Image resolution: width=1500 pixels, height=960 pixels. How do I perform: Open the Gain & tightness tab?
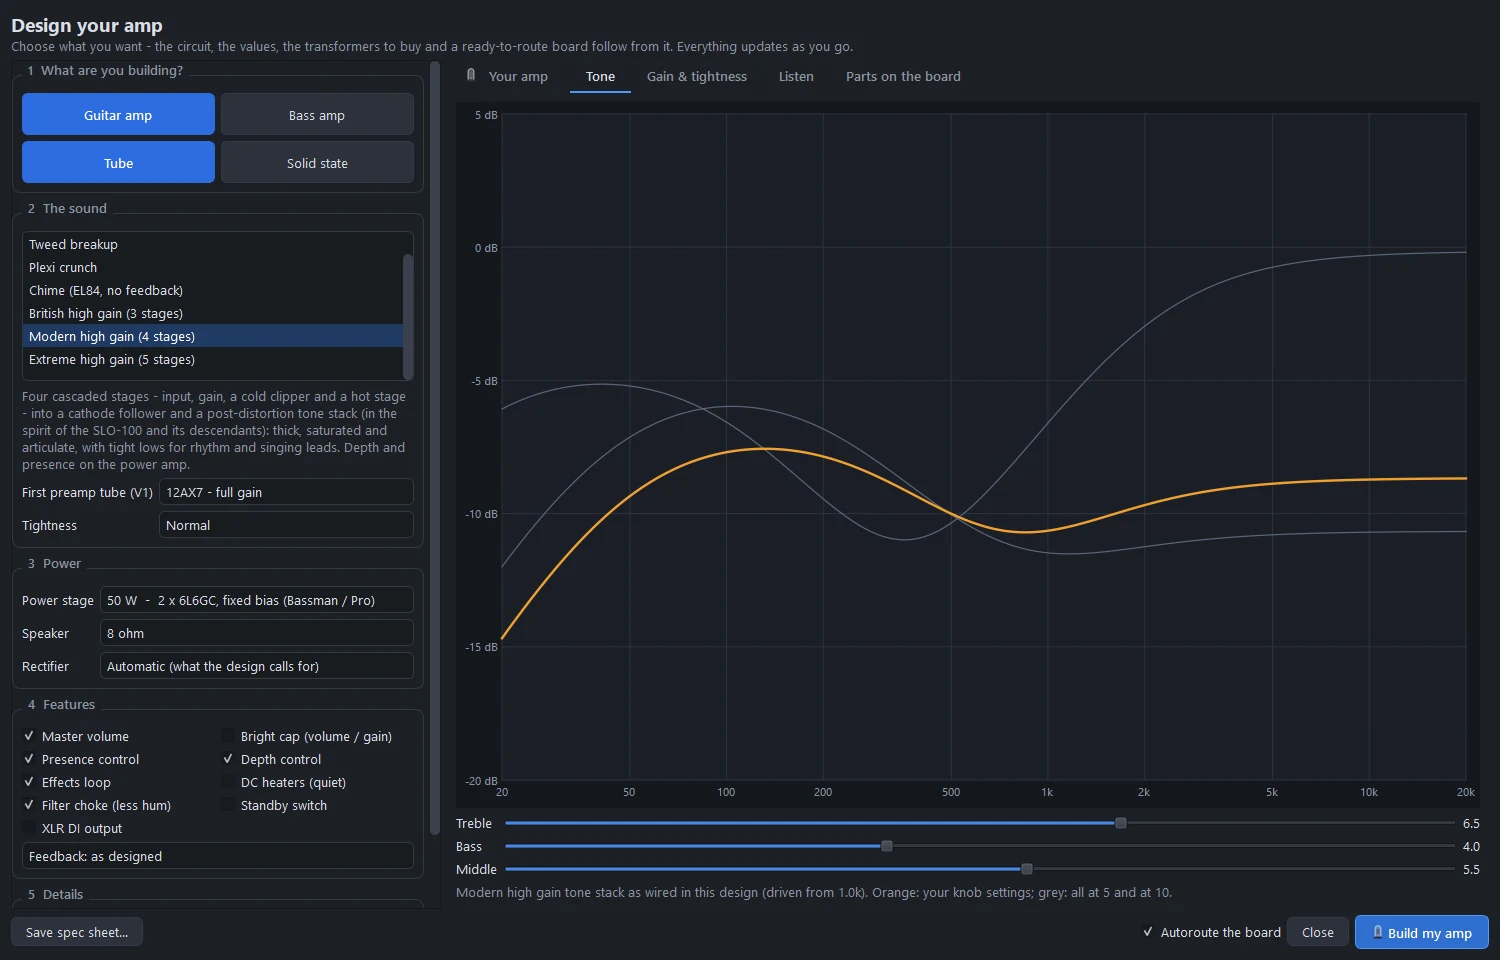tap(697, 76)
